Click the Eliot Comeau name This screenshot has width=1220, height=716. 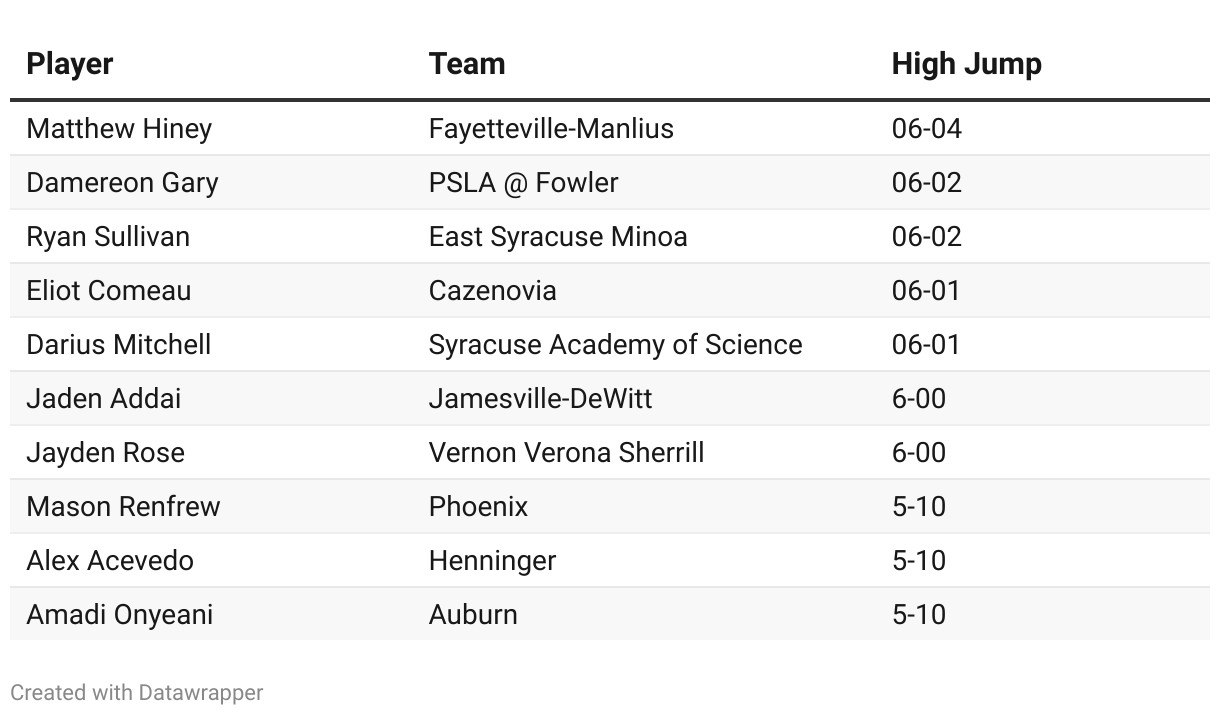coord(109,291)
